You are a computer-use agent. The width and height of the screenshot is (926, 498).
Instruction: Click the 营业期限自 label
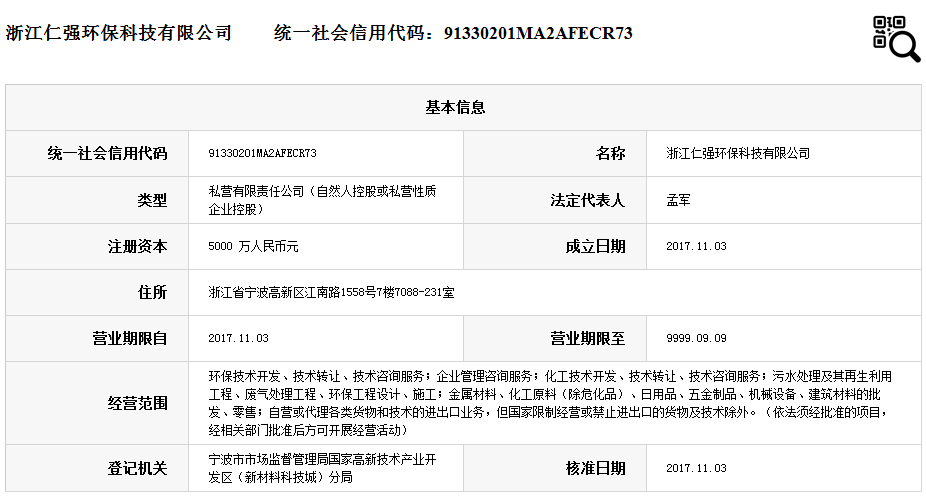tap(130, 338)
